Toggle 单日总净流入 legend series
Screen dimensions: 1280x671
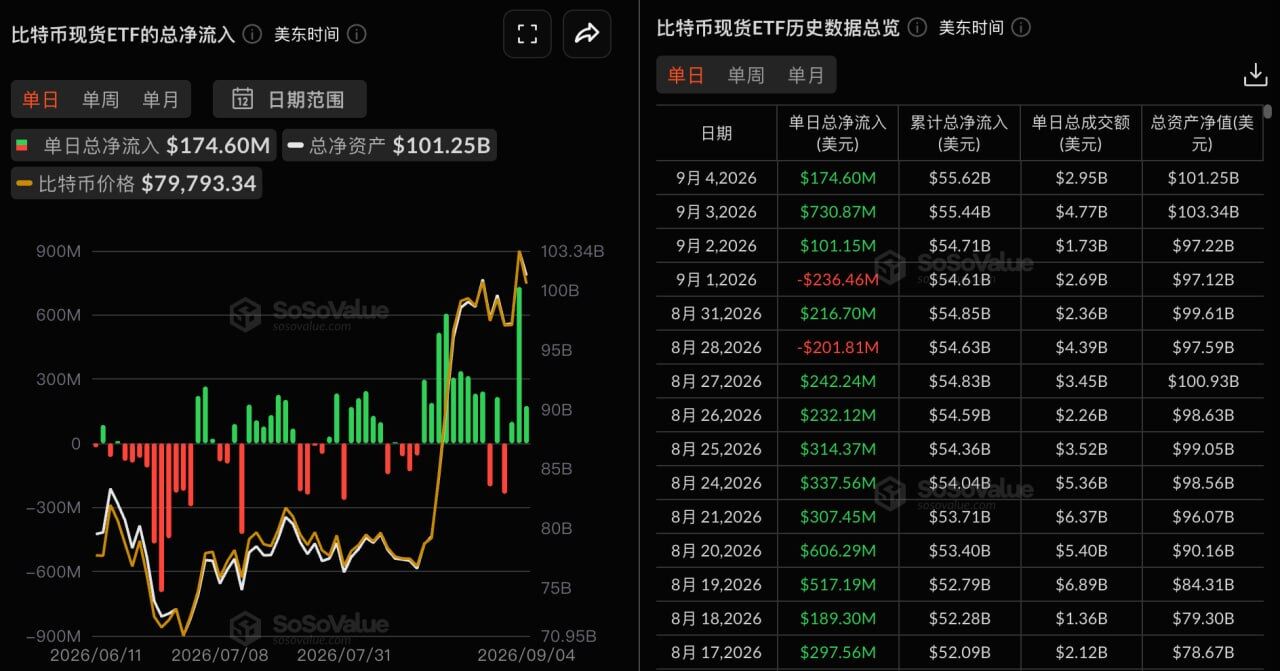[x=144, y=146]
